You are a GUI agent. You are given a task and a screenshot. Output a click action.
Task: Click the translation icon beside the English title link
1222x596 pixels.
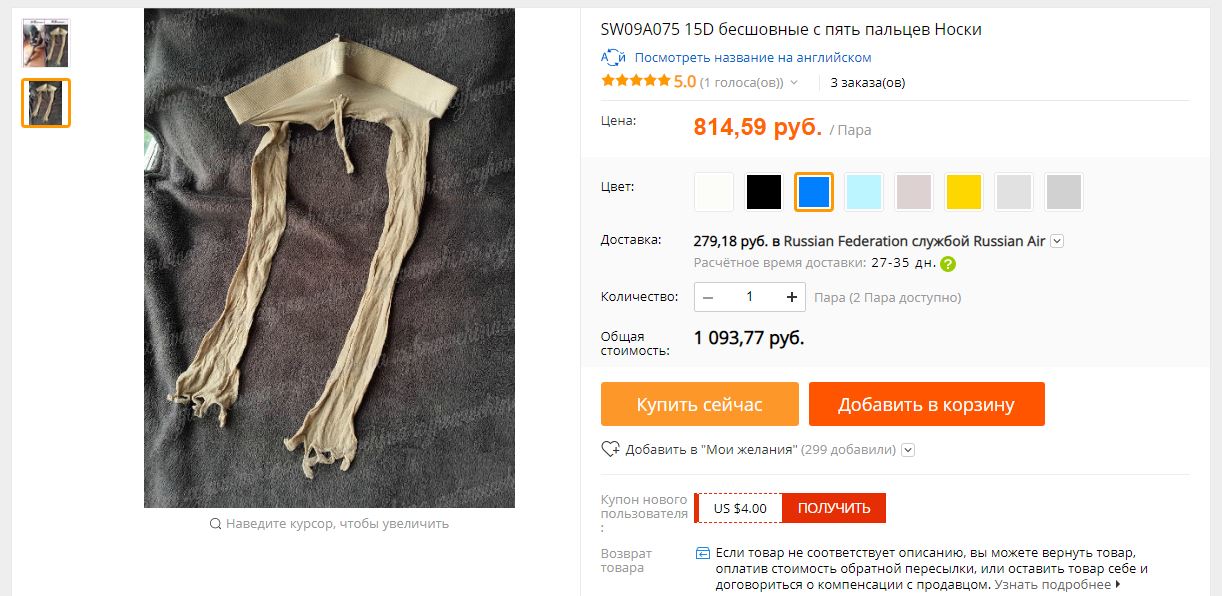(x=613, y=57)
